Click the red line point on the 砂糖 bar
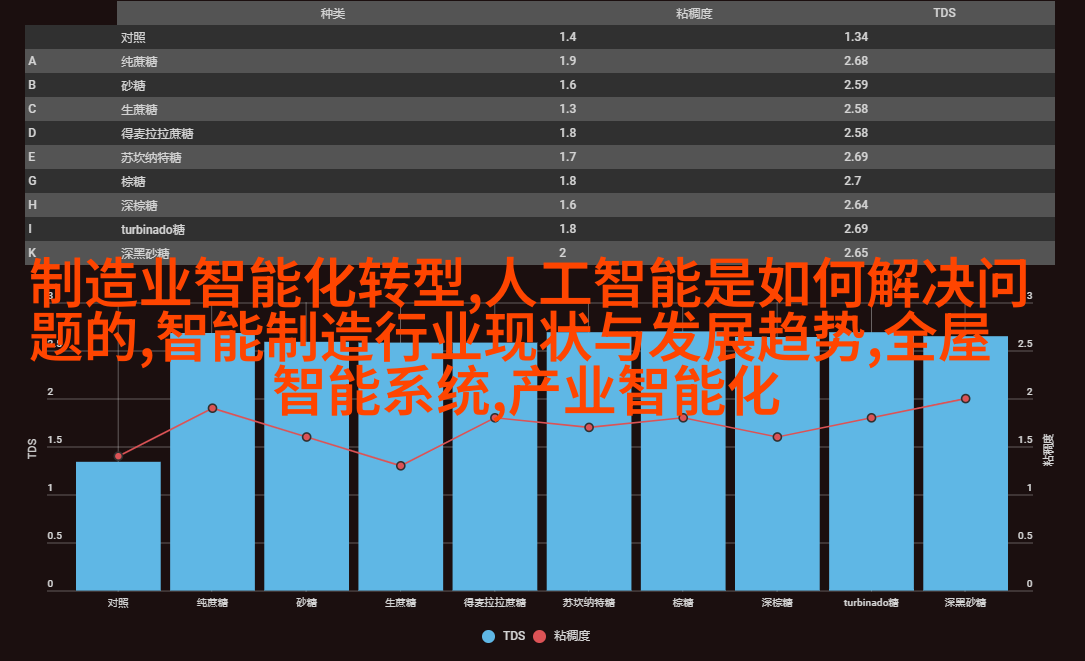1085x661 pixels. [x=307, y=437]
